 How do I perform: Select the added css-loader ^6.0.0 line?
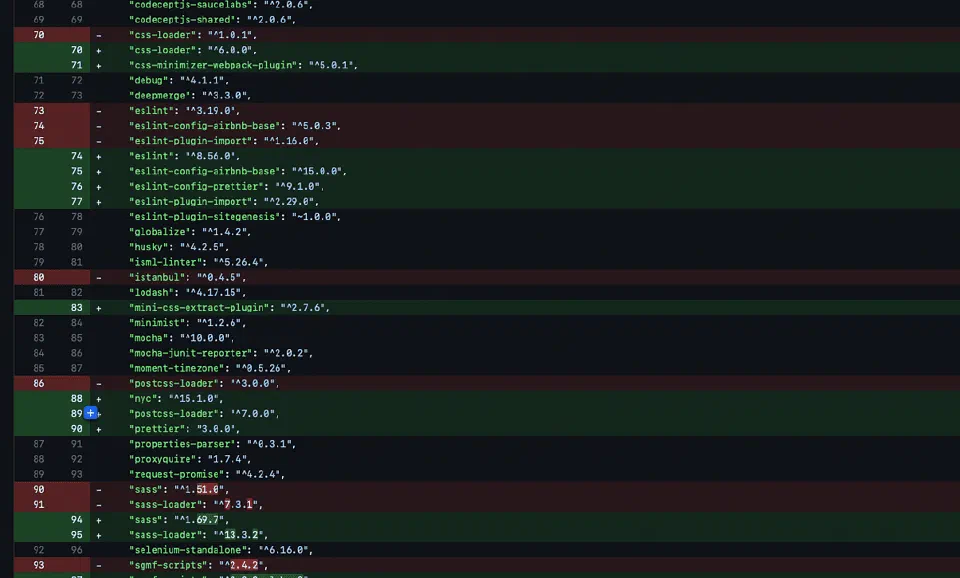[x=487, y=50]
